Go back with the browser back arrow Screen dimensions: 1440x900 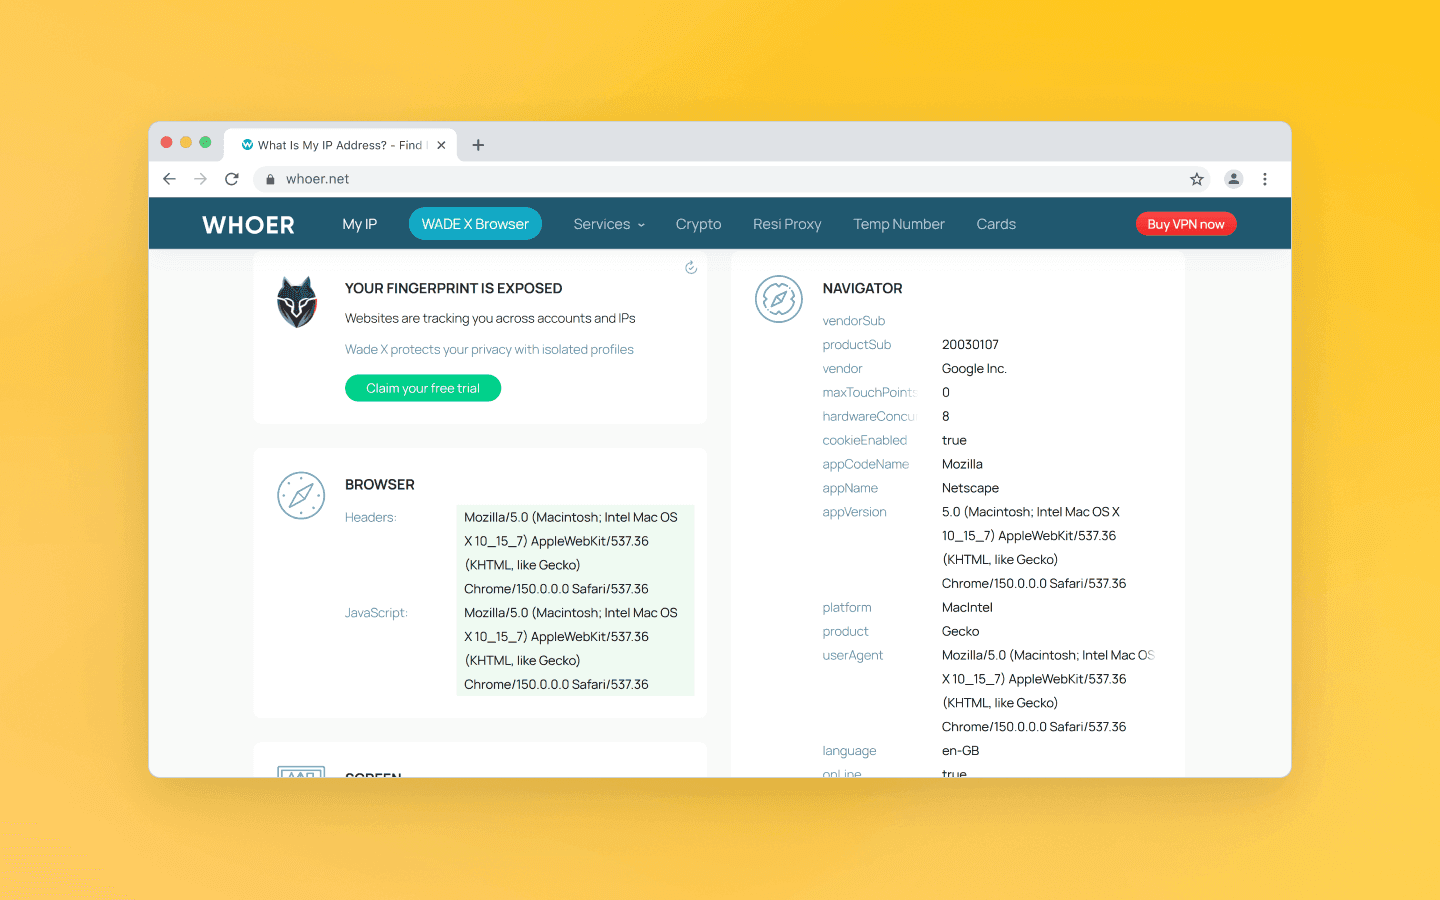coord(169,179)
